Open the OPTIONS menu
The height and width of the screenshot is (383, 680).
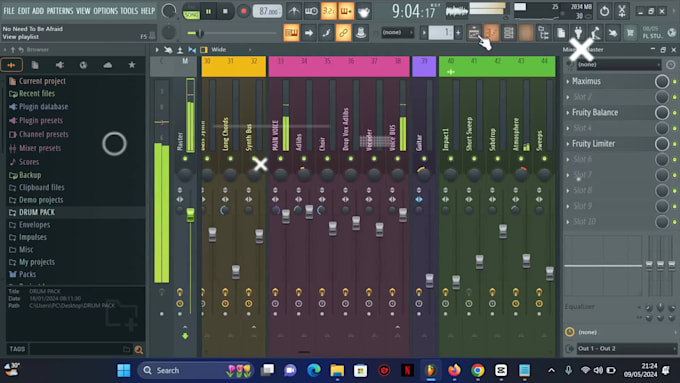[105, 11]
